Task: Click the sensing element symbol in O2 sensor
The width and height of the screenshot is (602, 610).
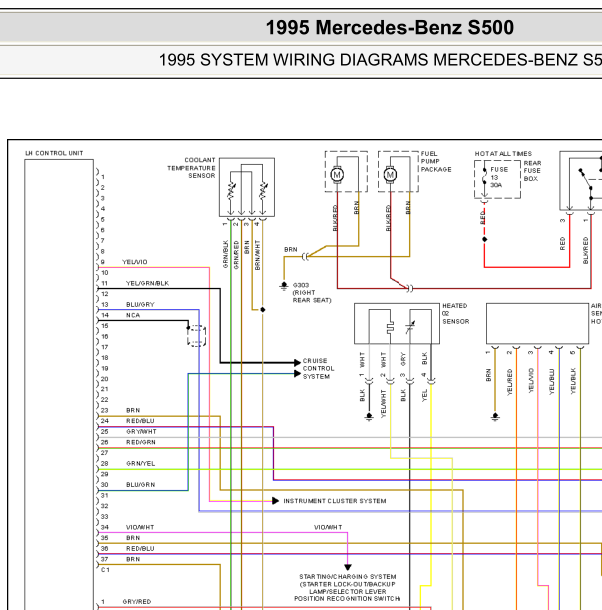Action: (x=410, y=328)
